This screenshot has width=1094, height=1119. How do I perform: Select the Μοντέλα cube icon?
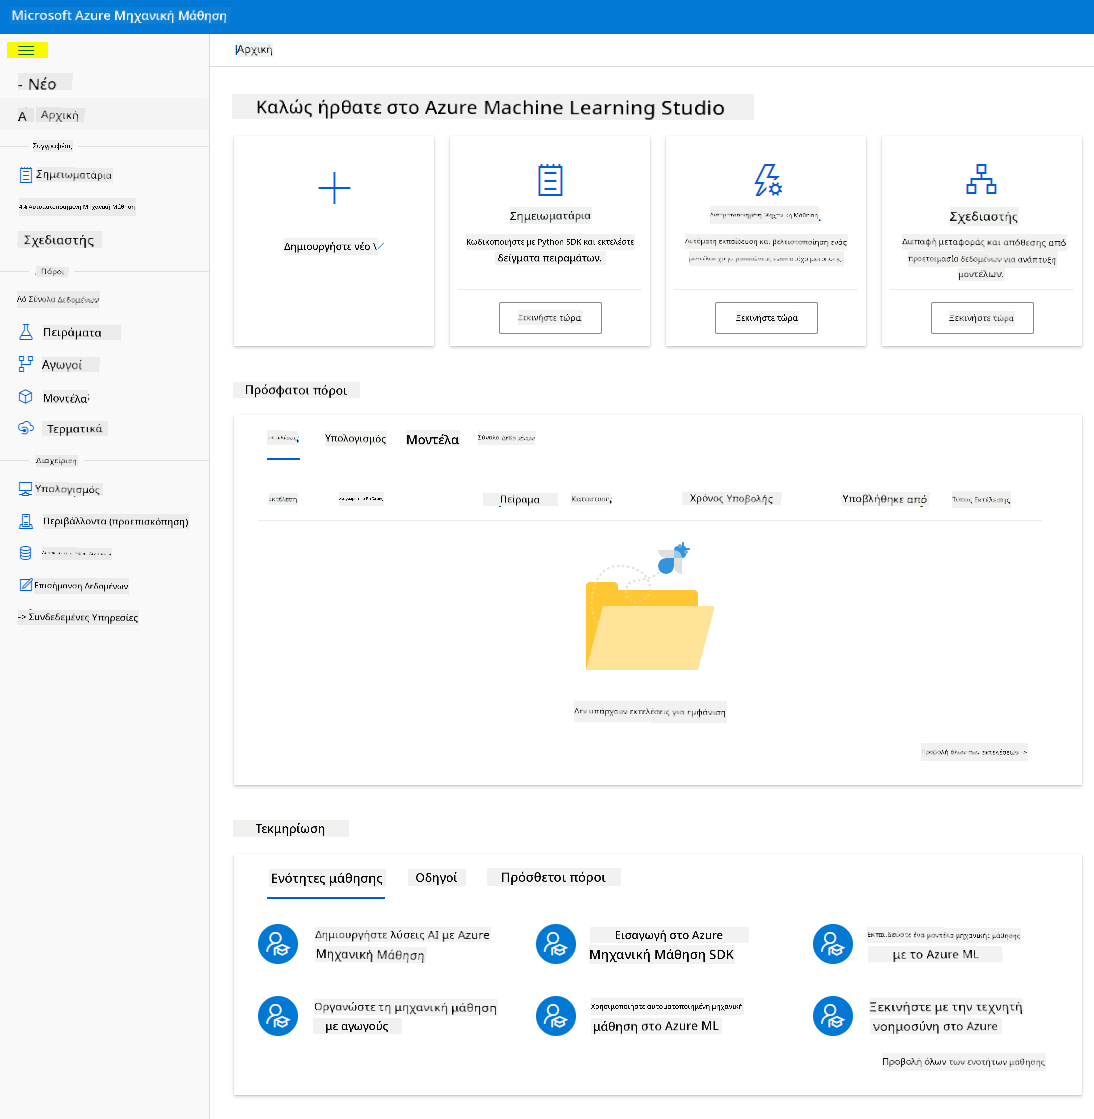(26, 397)
